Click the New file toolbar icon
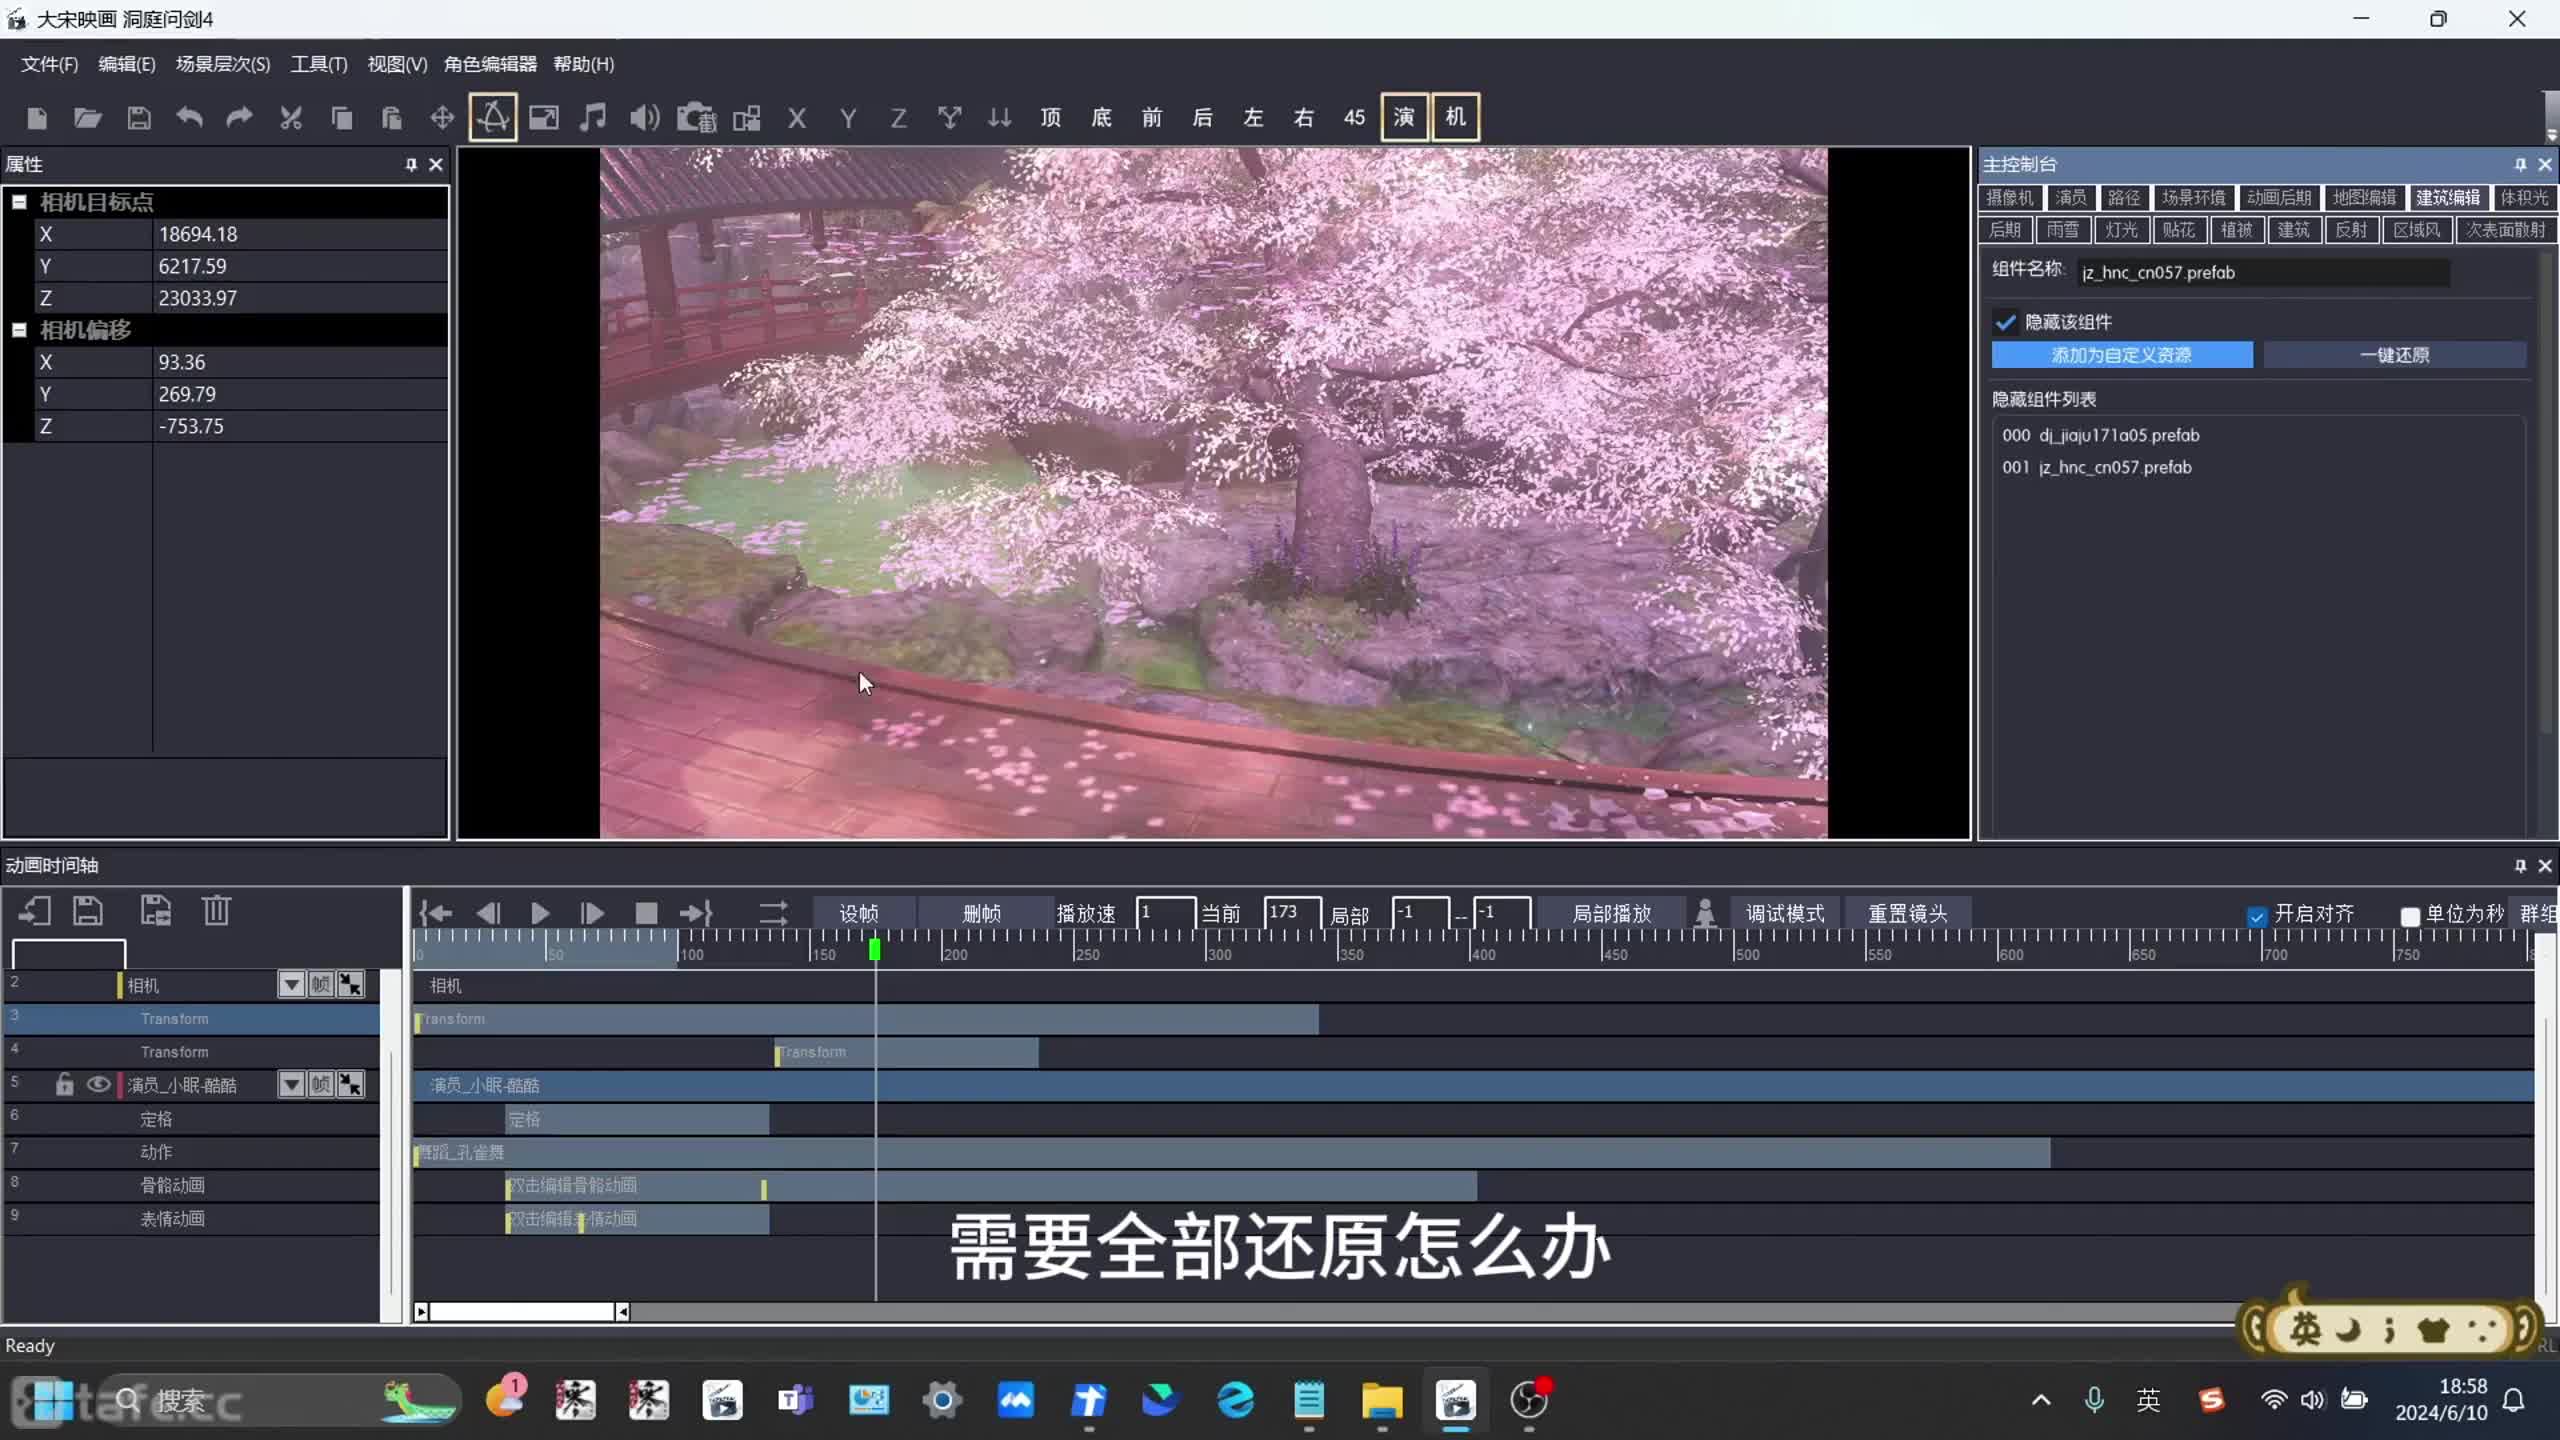 37,118
